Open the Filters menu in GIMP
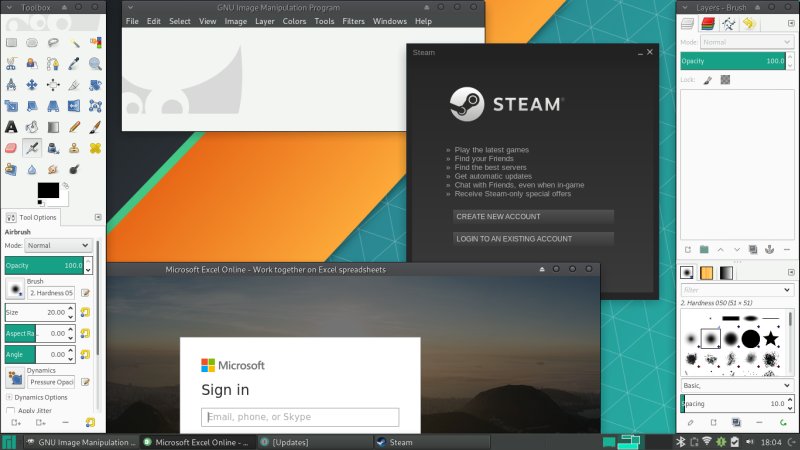800x450 pixels. (x=354, y=21)
